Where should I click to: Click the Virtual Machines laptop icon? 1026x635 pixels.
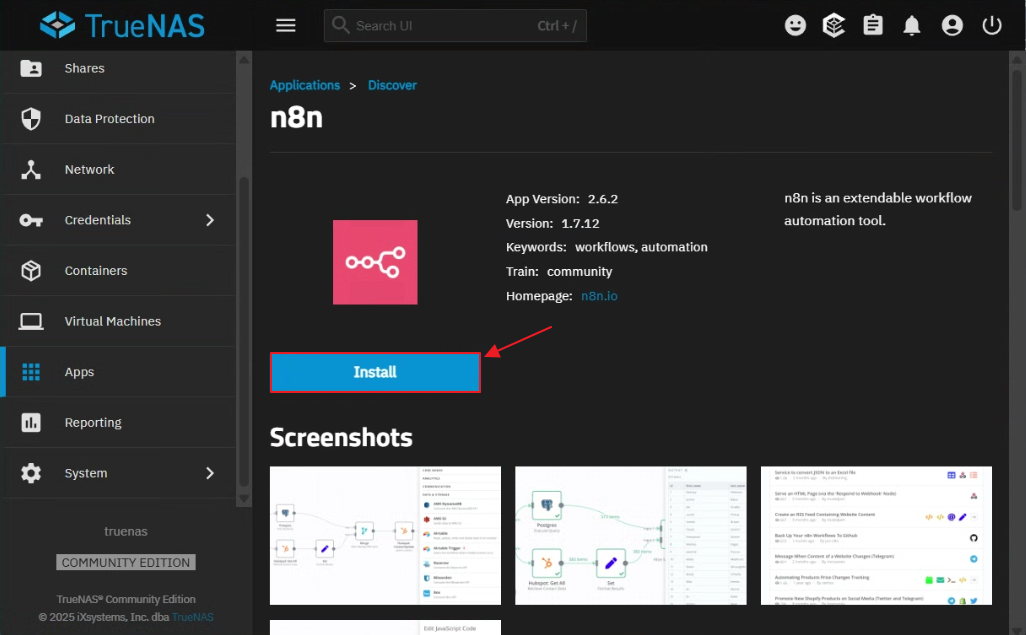tap(31, 321)
